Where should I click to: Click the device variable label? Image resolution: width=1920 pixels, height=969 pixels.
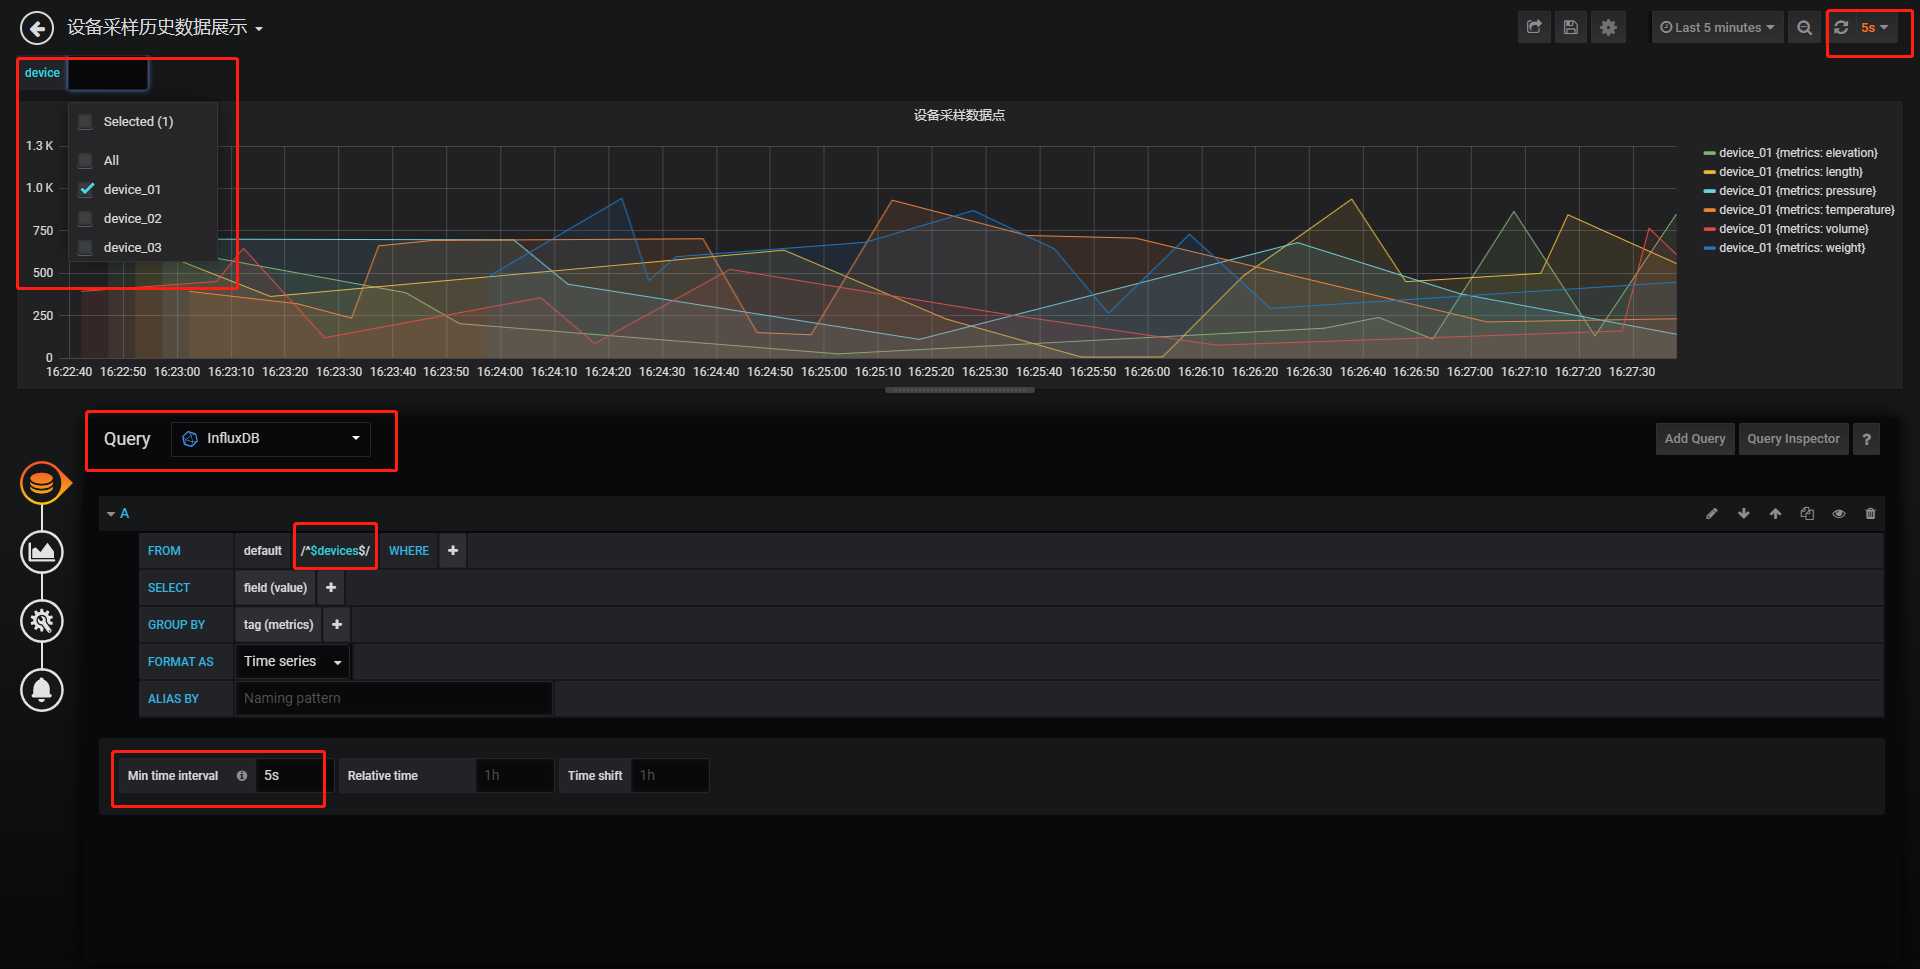click(x=42, y=73)
